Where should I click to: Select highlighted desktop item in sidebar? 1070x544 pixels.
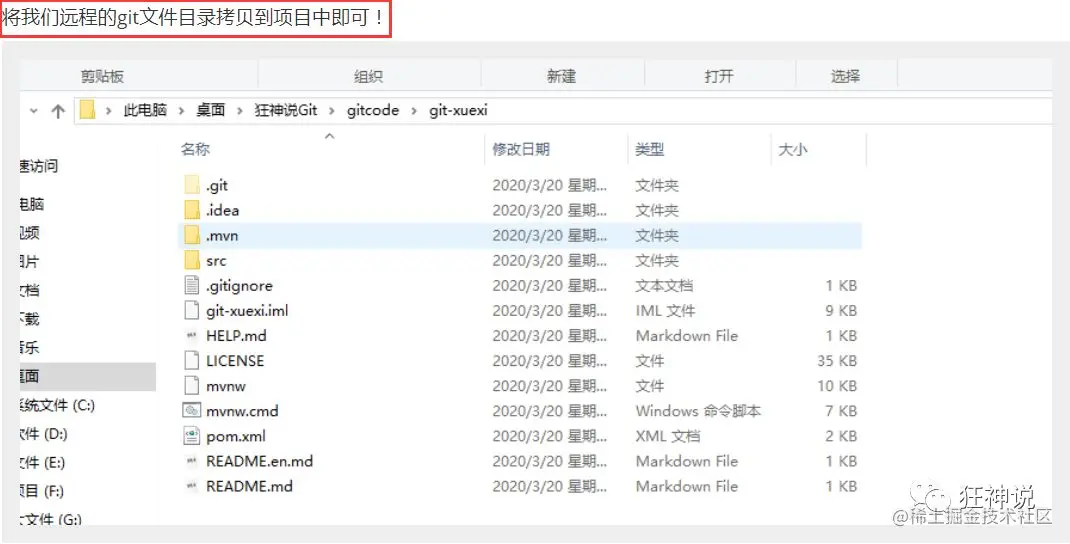click(x=87, y=377)
